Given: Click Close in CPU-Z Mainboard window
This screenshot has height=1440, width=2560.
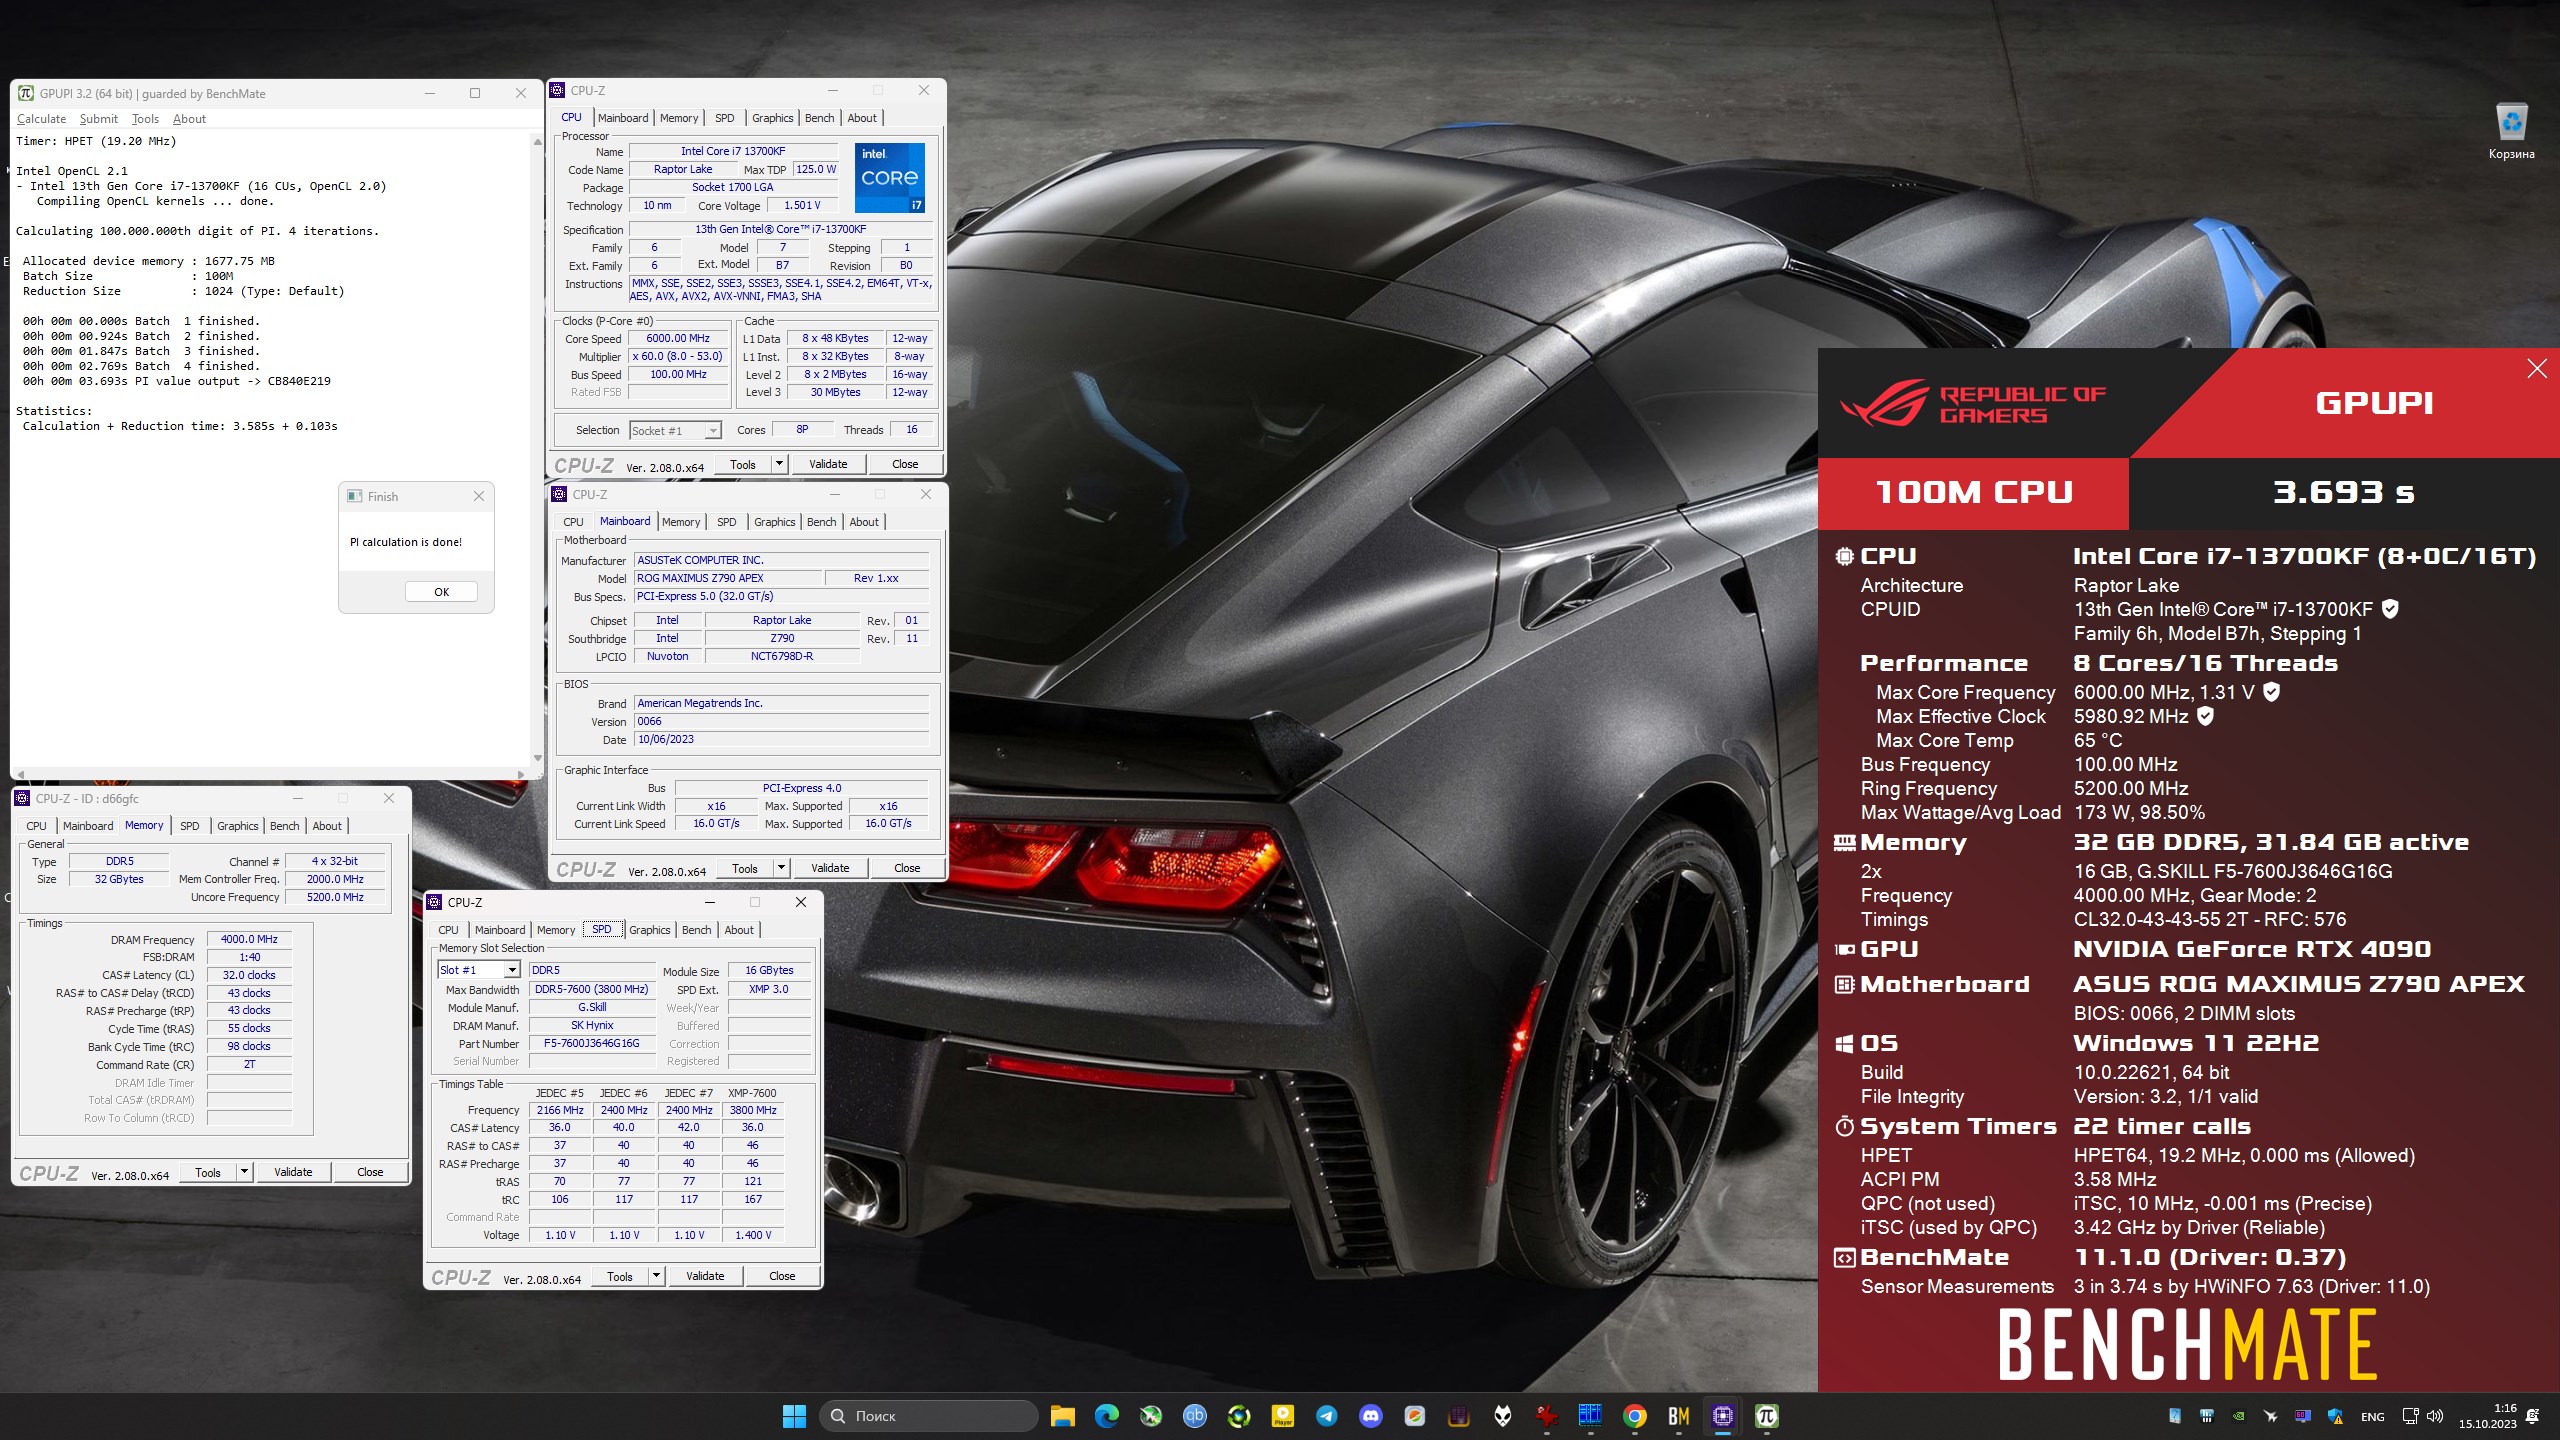Looking at the screenshot, I should click(907, 868).
